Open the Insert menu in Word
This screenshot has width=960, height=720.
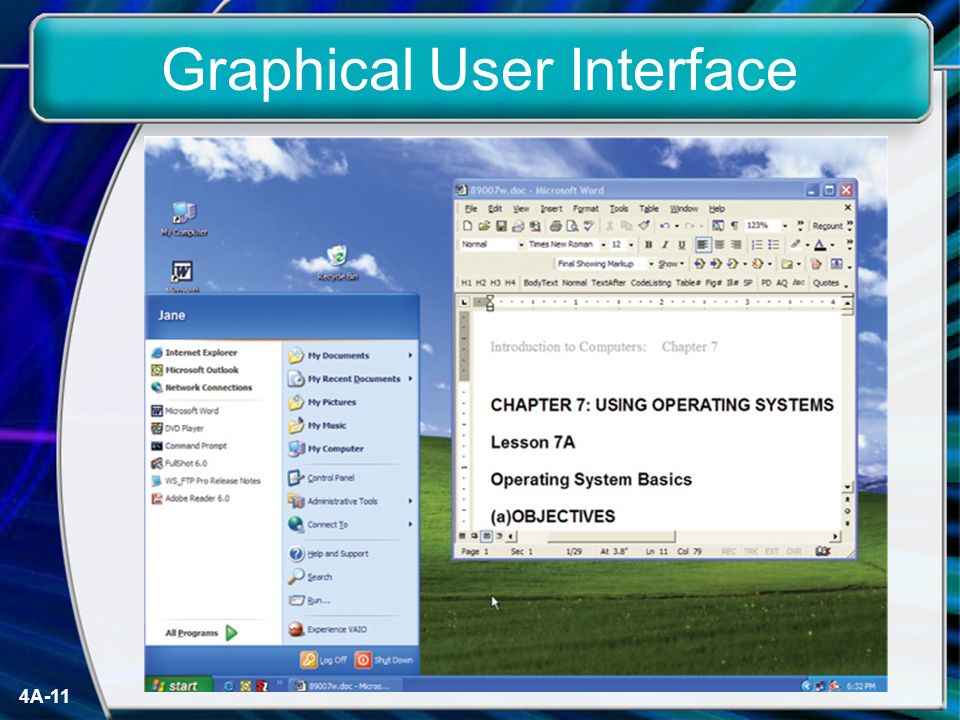click(551, 209)
